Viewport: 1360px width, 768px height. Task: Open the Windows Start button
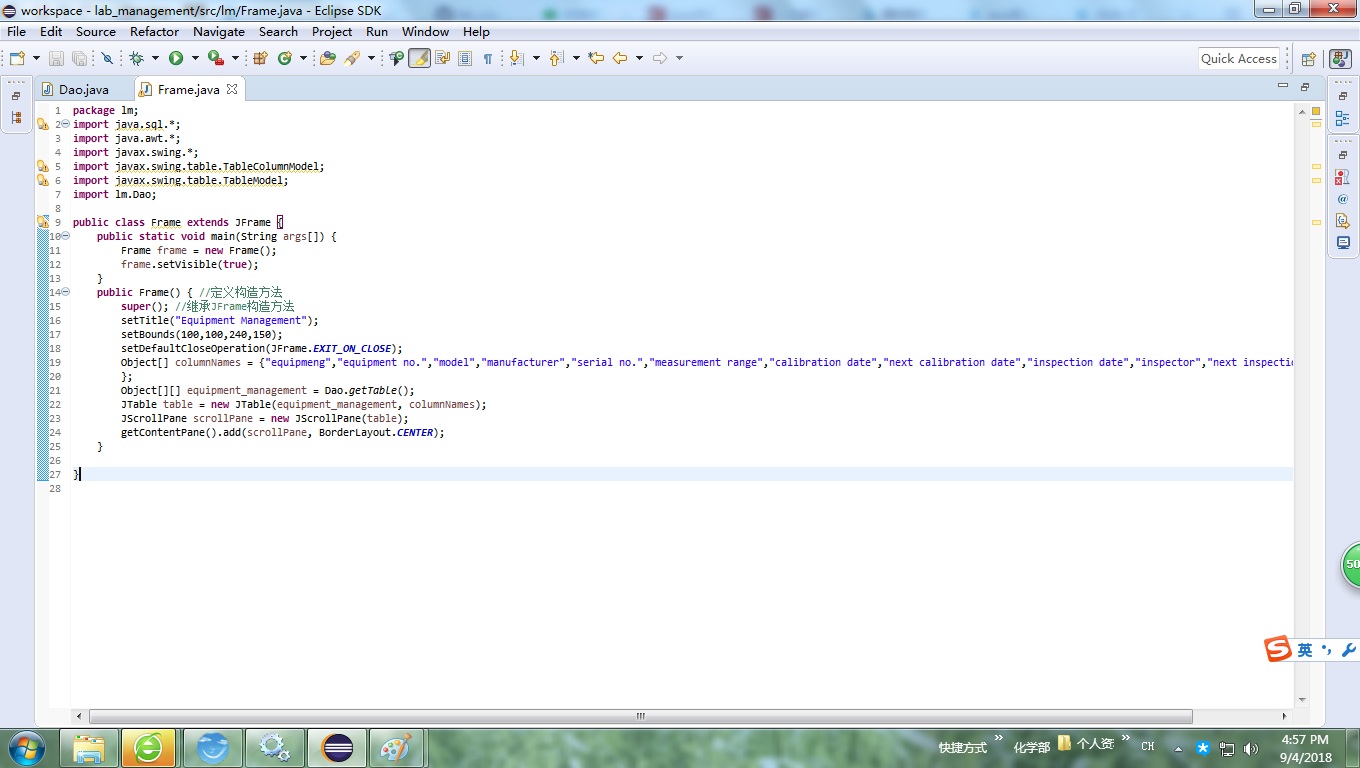(x=25, y=748)
